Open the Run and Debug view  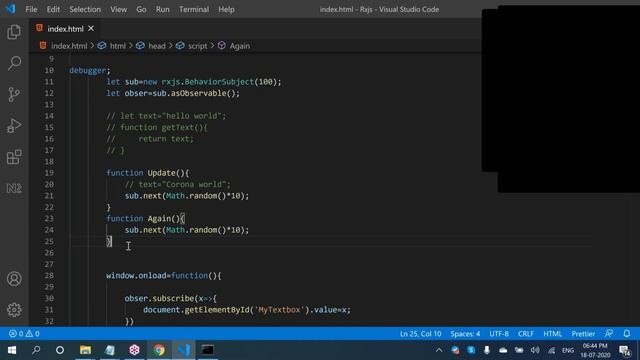[14, 126]
